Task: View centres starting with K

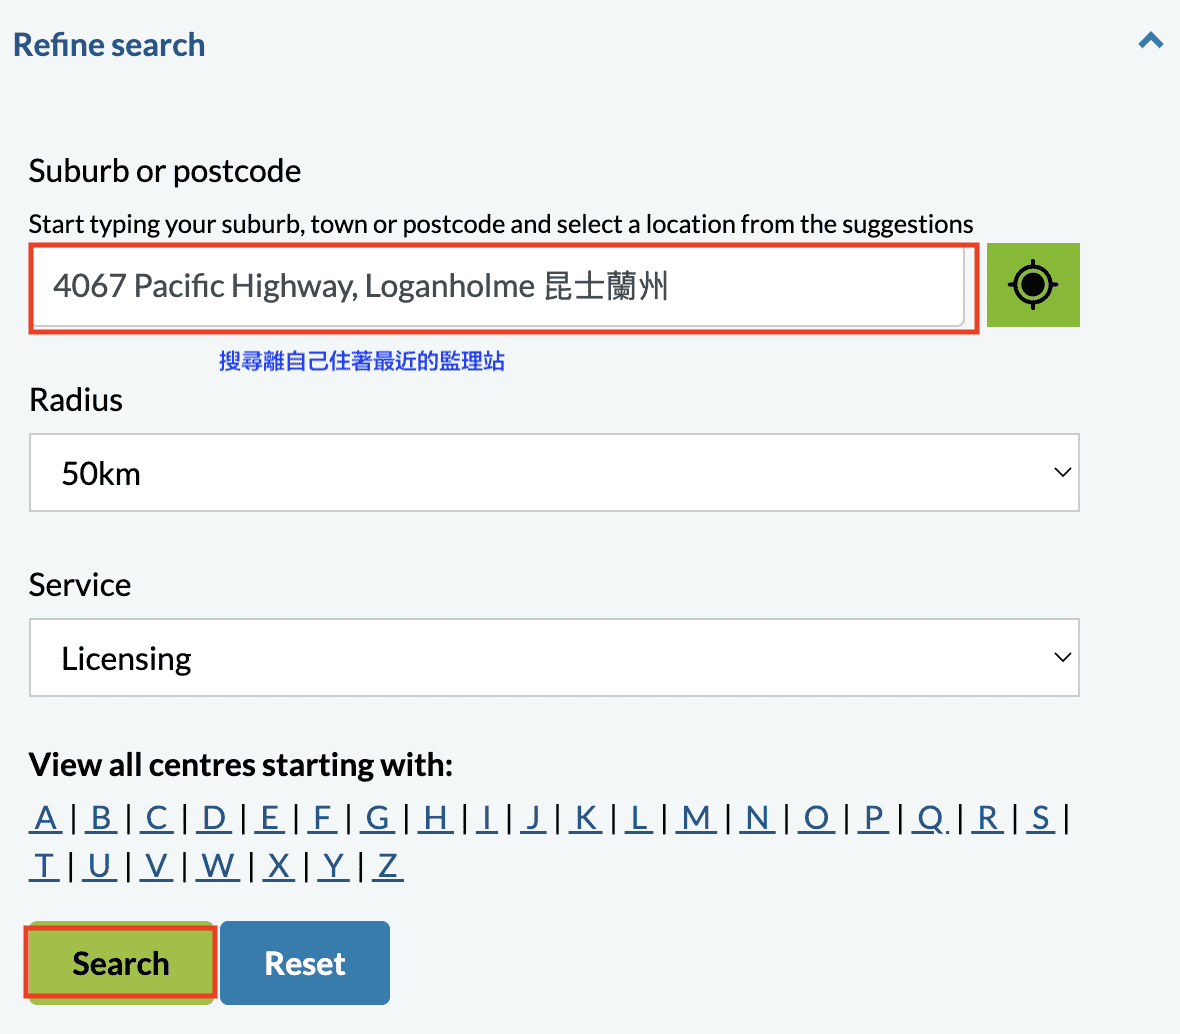Action: point(586,818)
